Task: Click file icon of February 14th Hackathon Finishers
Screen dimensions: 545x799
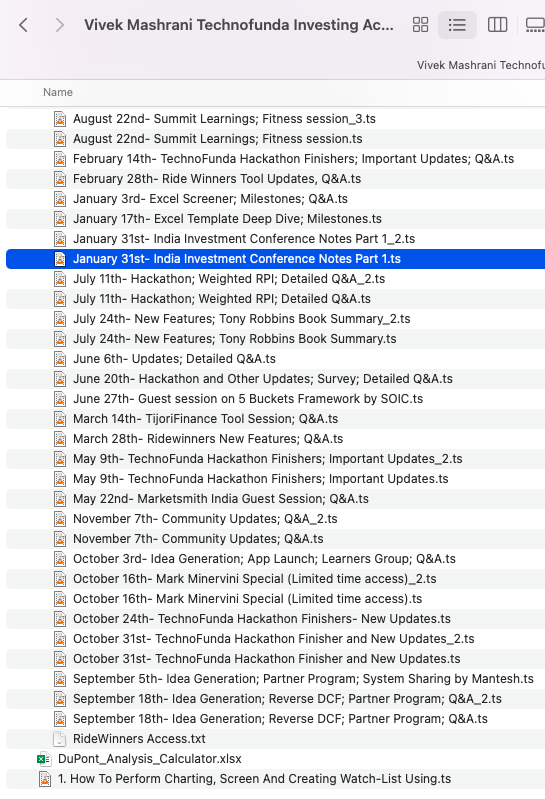Action: tap(60, 159)
